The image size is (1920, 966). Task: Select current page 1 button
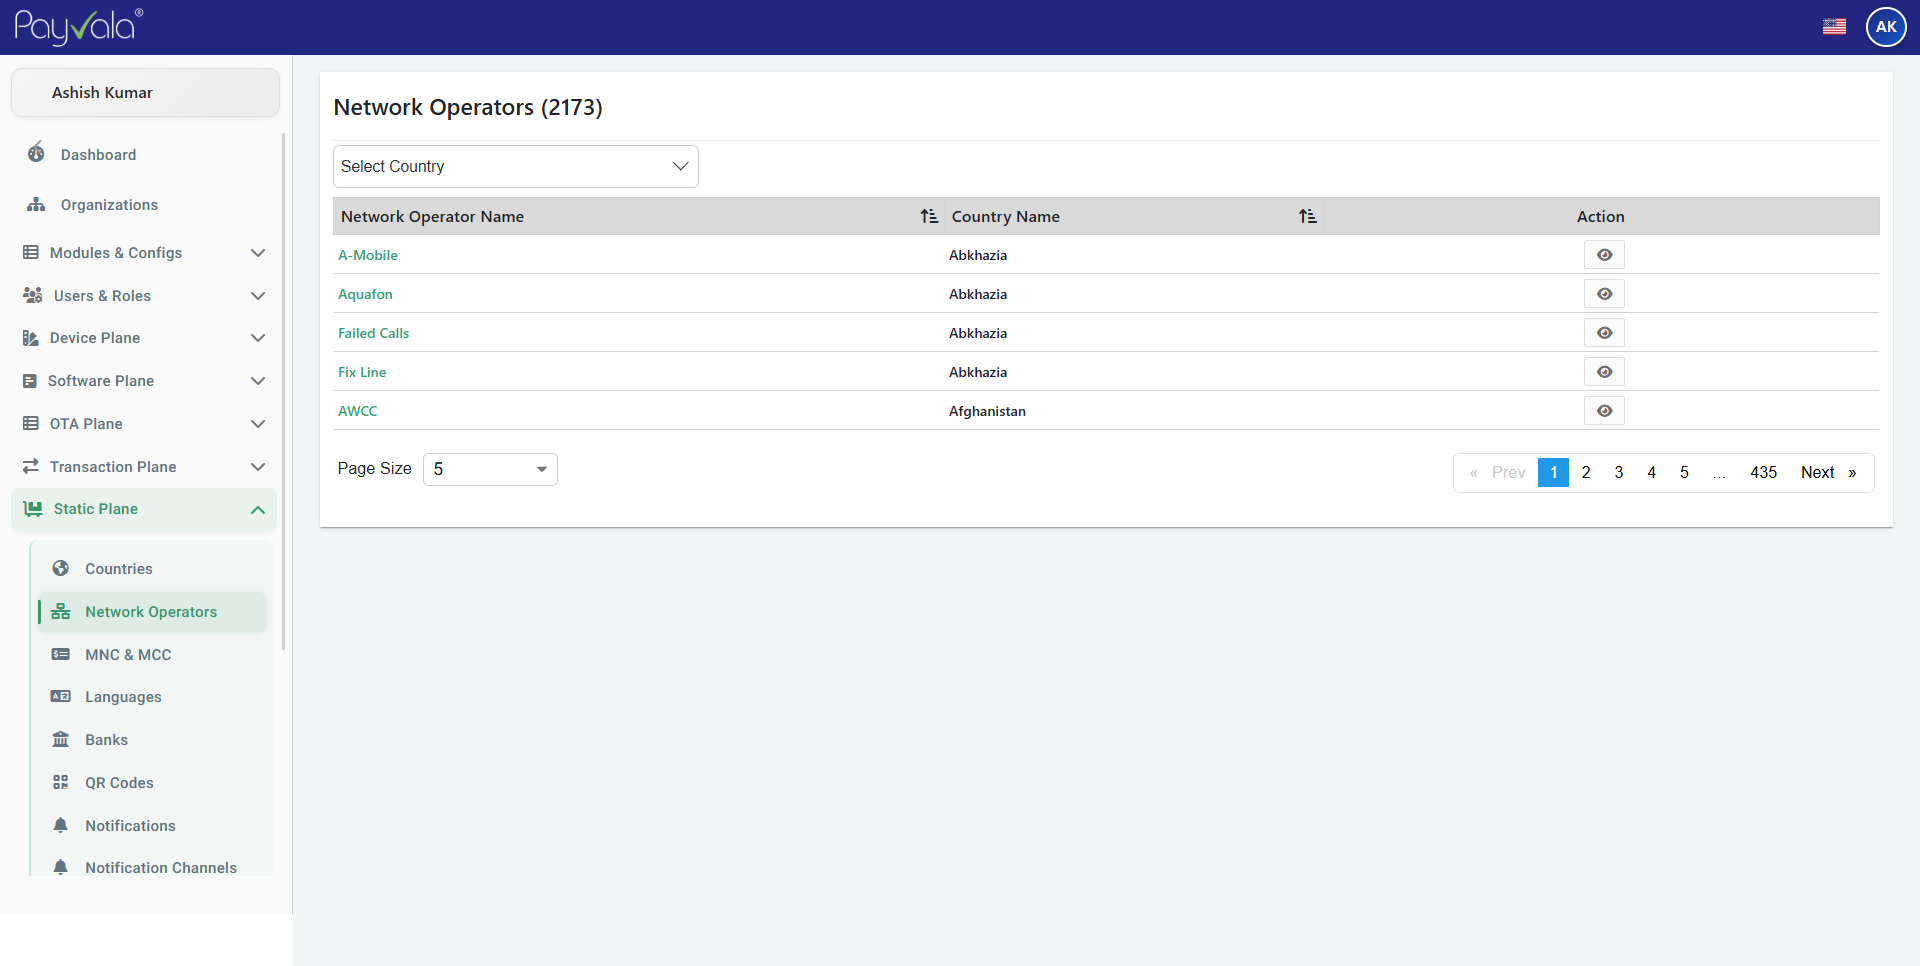click(1553, 473)
